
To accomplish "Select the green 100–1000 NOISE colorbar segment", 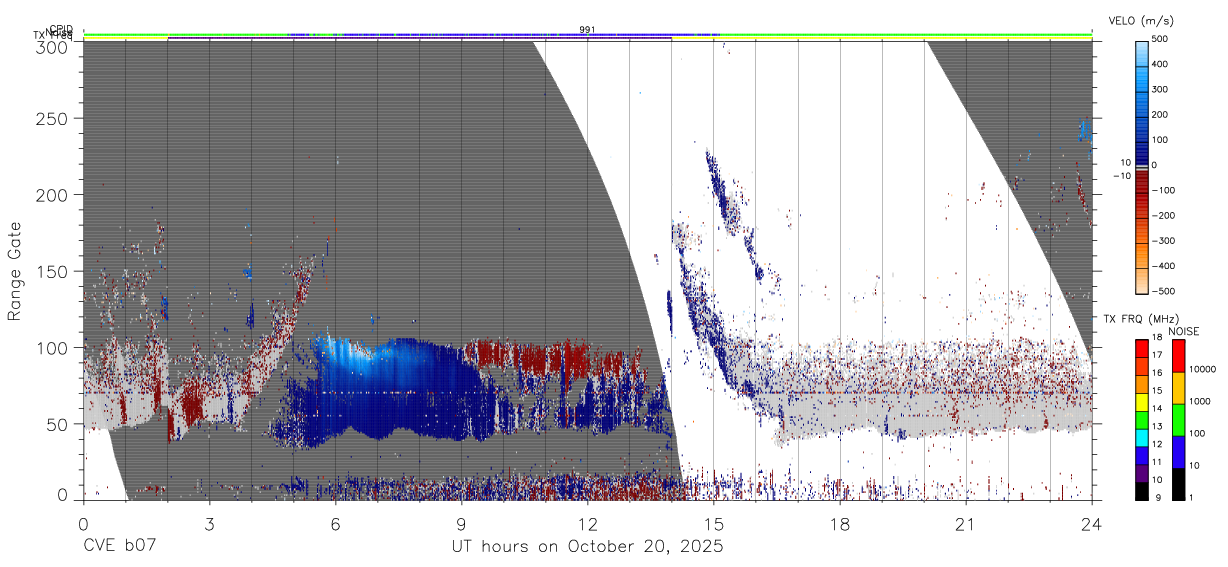I will [1178, 419].
